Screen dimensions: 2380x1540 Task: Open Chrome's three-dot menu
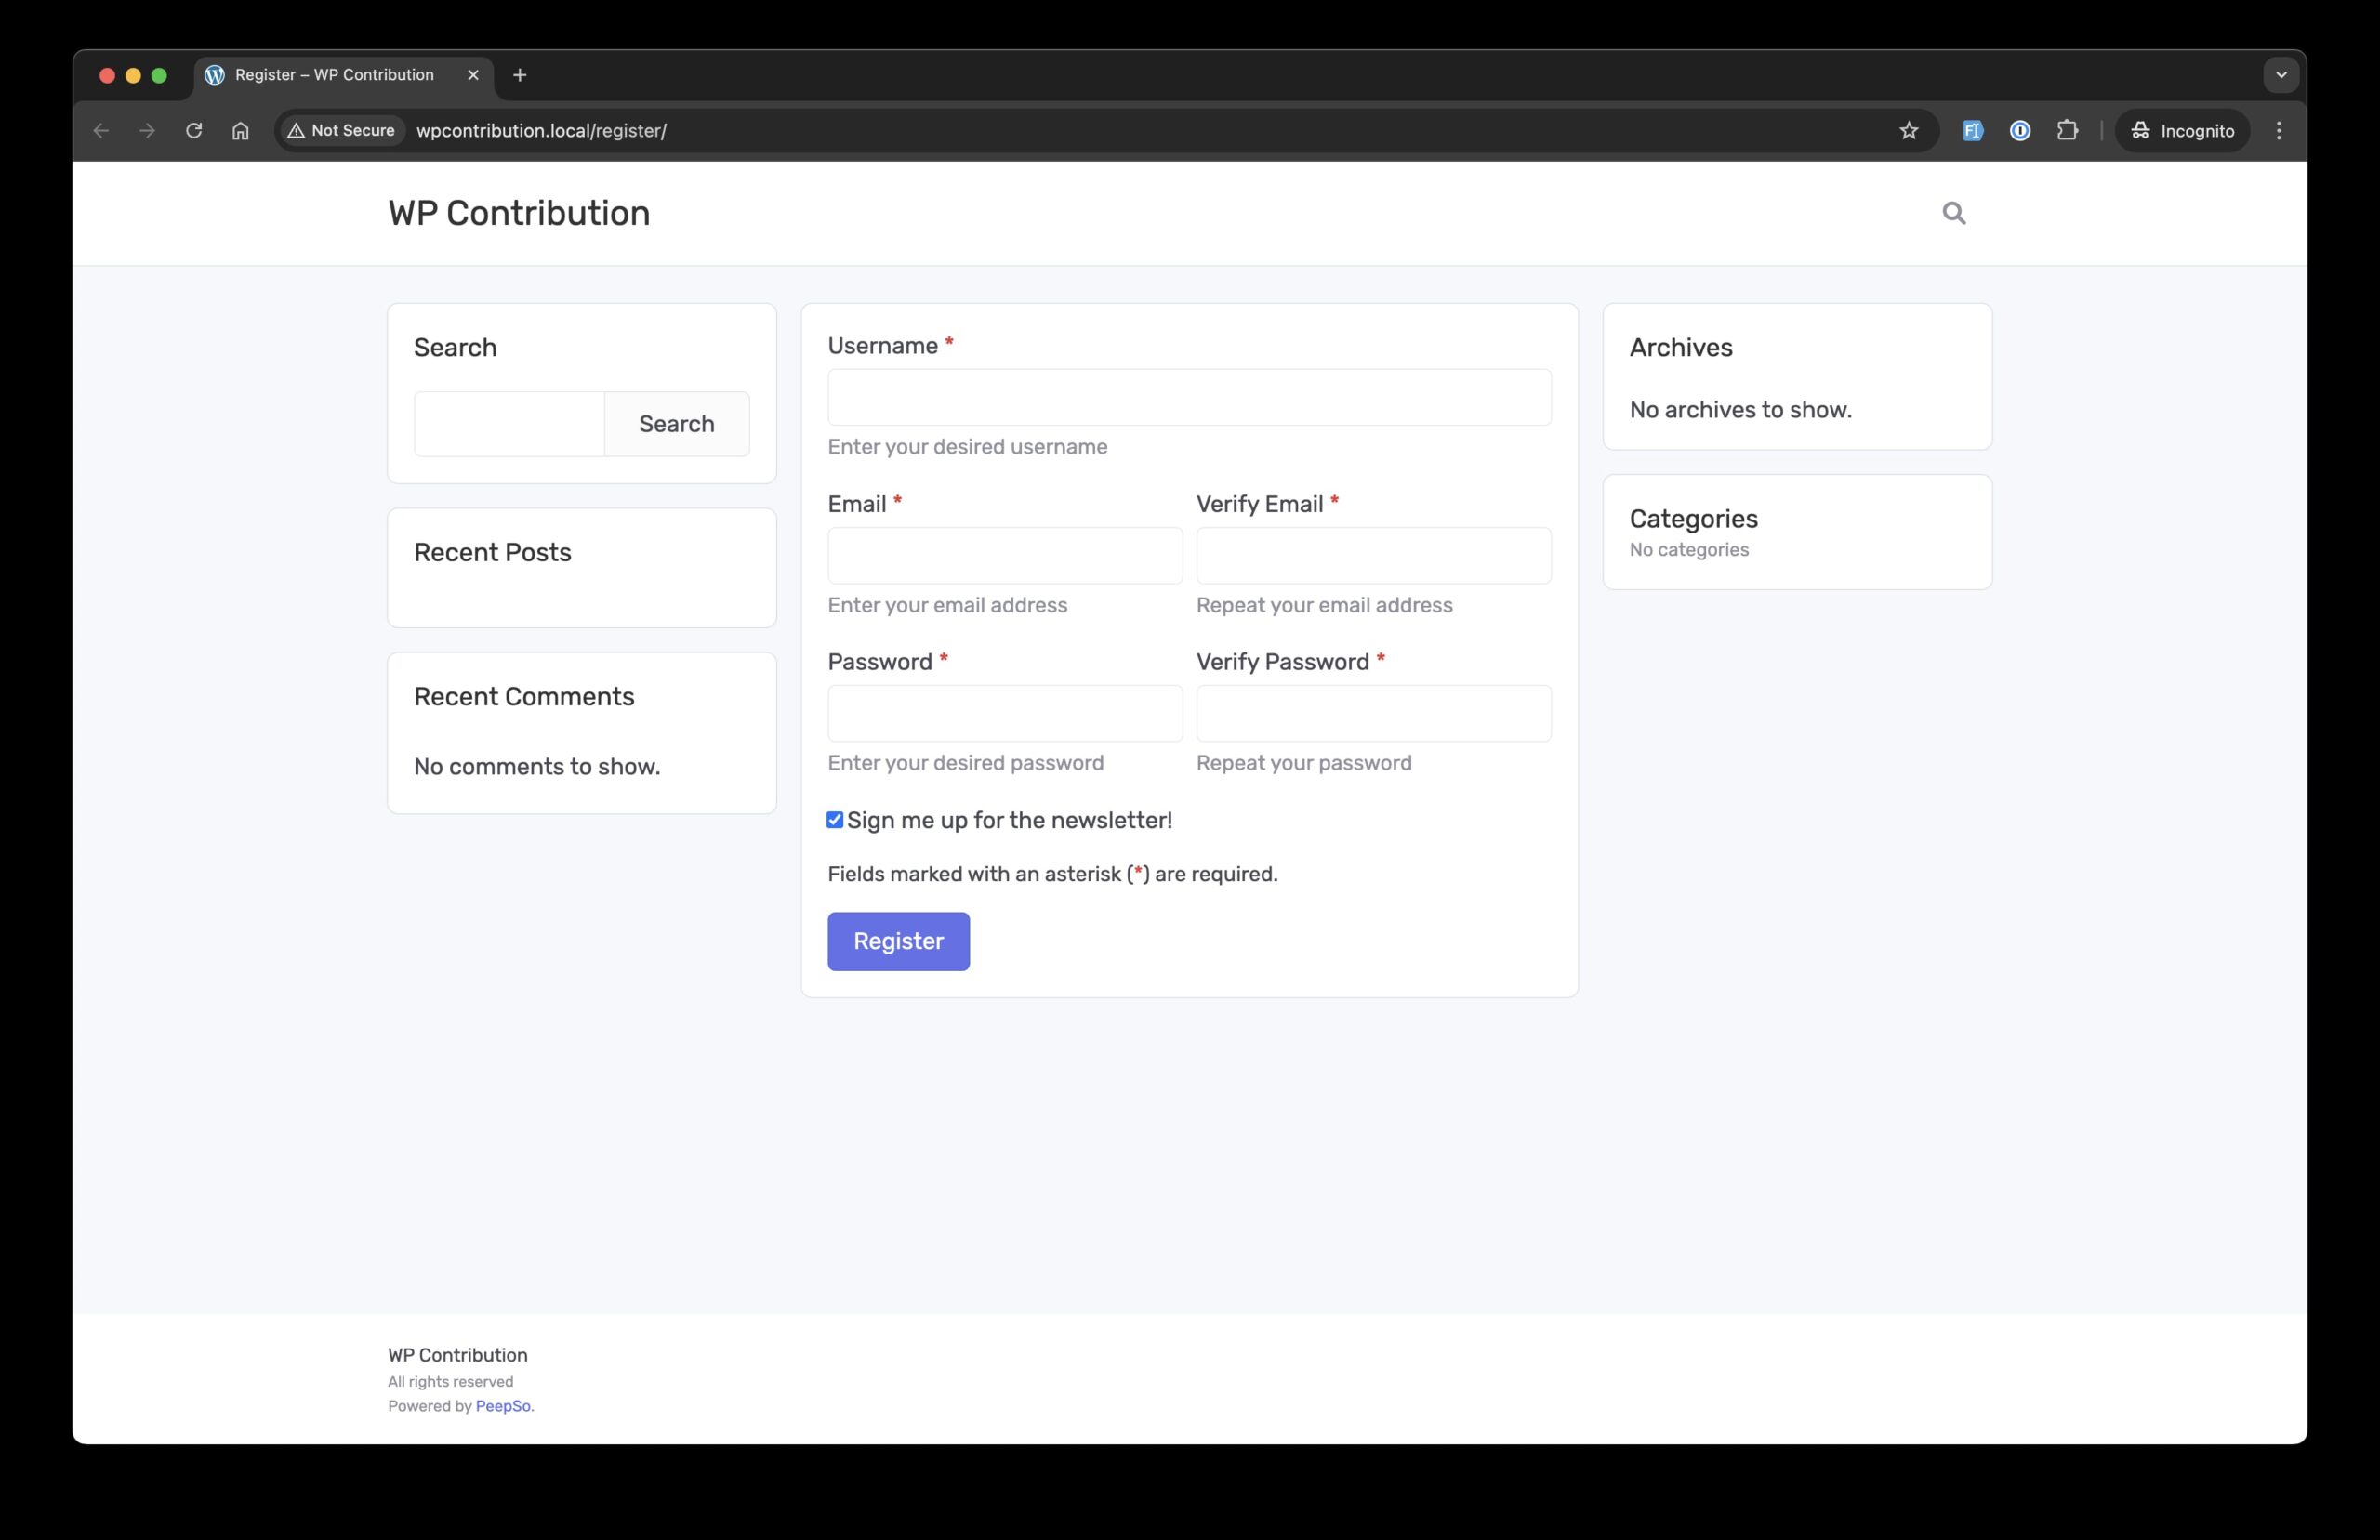[2279, 131]
